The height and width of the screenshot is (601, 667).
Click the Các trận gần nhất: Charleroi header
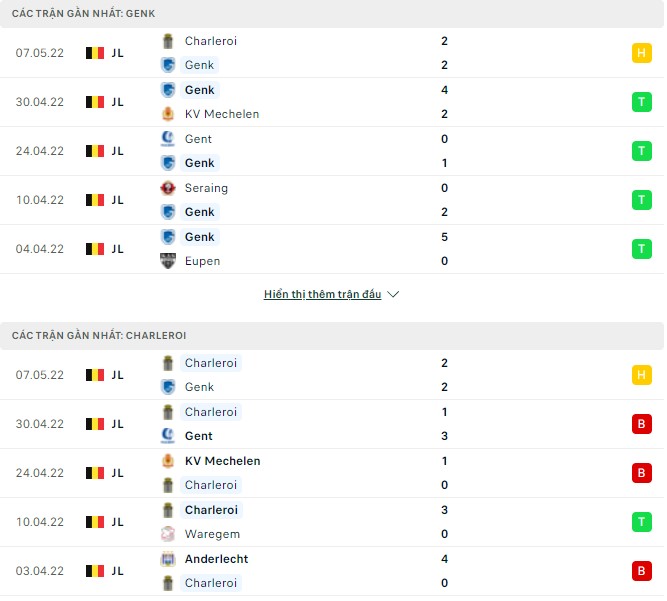[99, 336]
